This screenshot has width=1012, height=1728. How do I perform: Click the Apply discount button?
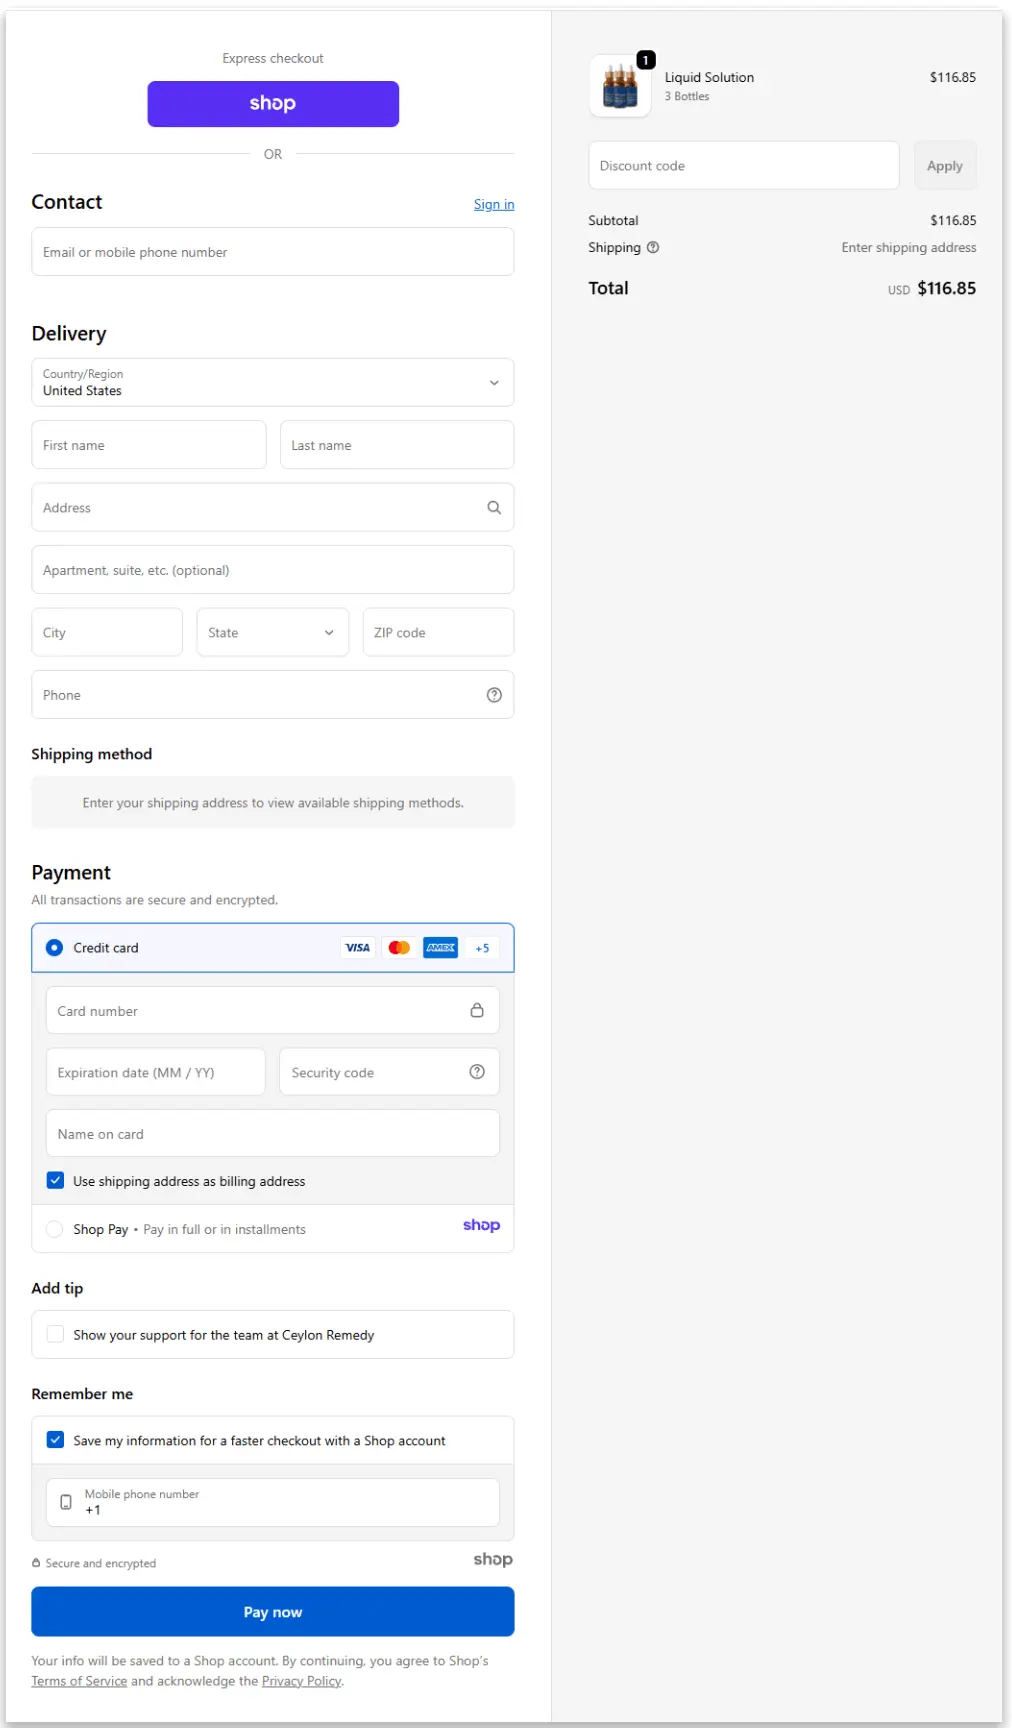pos(945,166)
